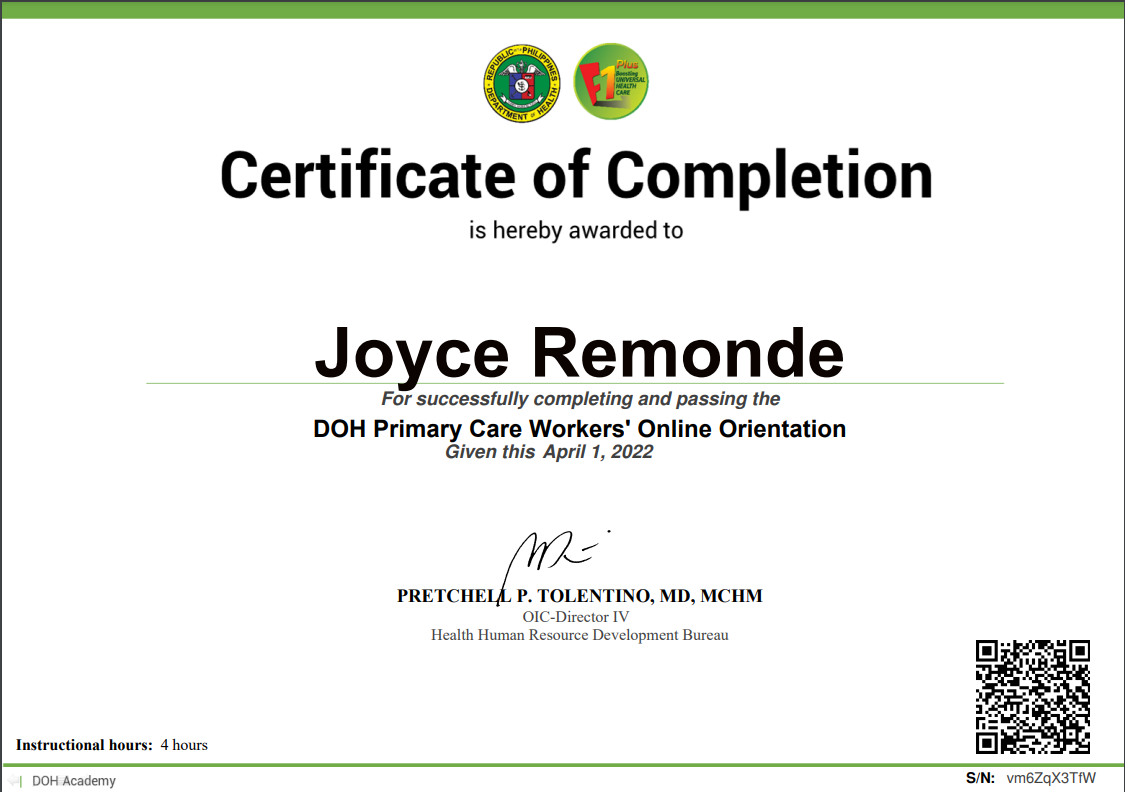Click PRETCHELL P. TOLENTINO, MD, MCHM name
Screen dimensions: 1125x792
[579, 596]
